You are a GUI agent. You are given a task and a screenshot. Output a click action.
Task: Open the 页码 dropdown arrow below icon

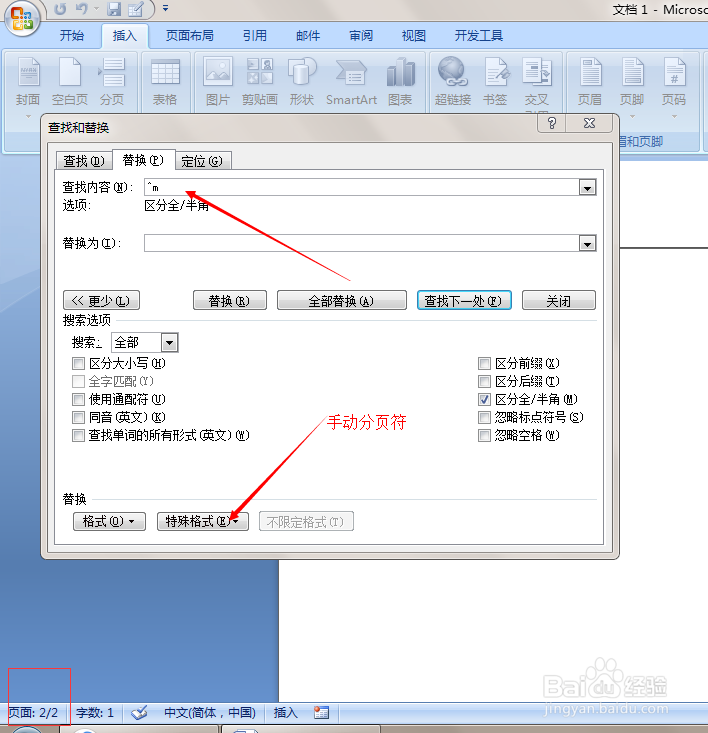pyautogui.click(x=674, y=116)
